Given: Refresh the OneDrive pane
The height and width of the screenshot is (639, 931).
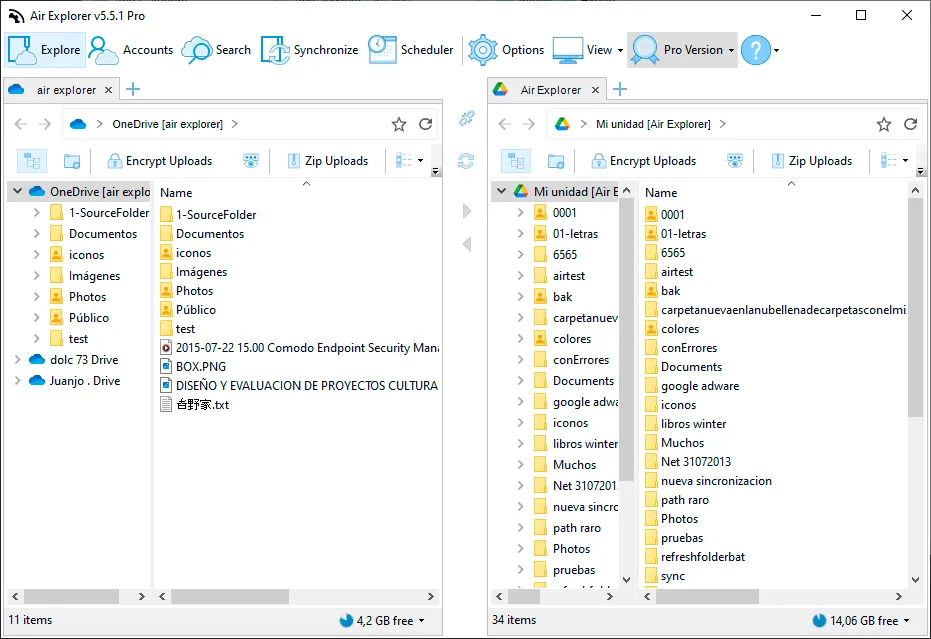Looking at the screenshot, I should 426,124.
